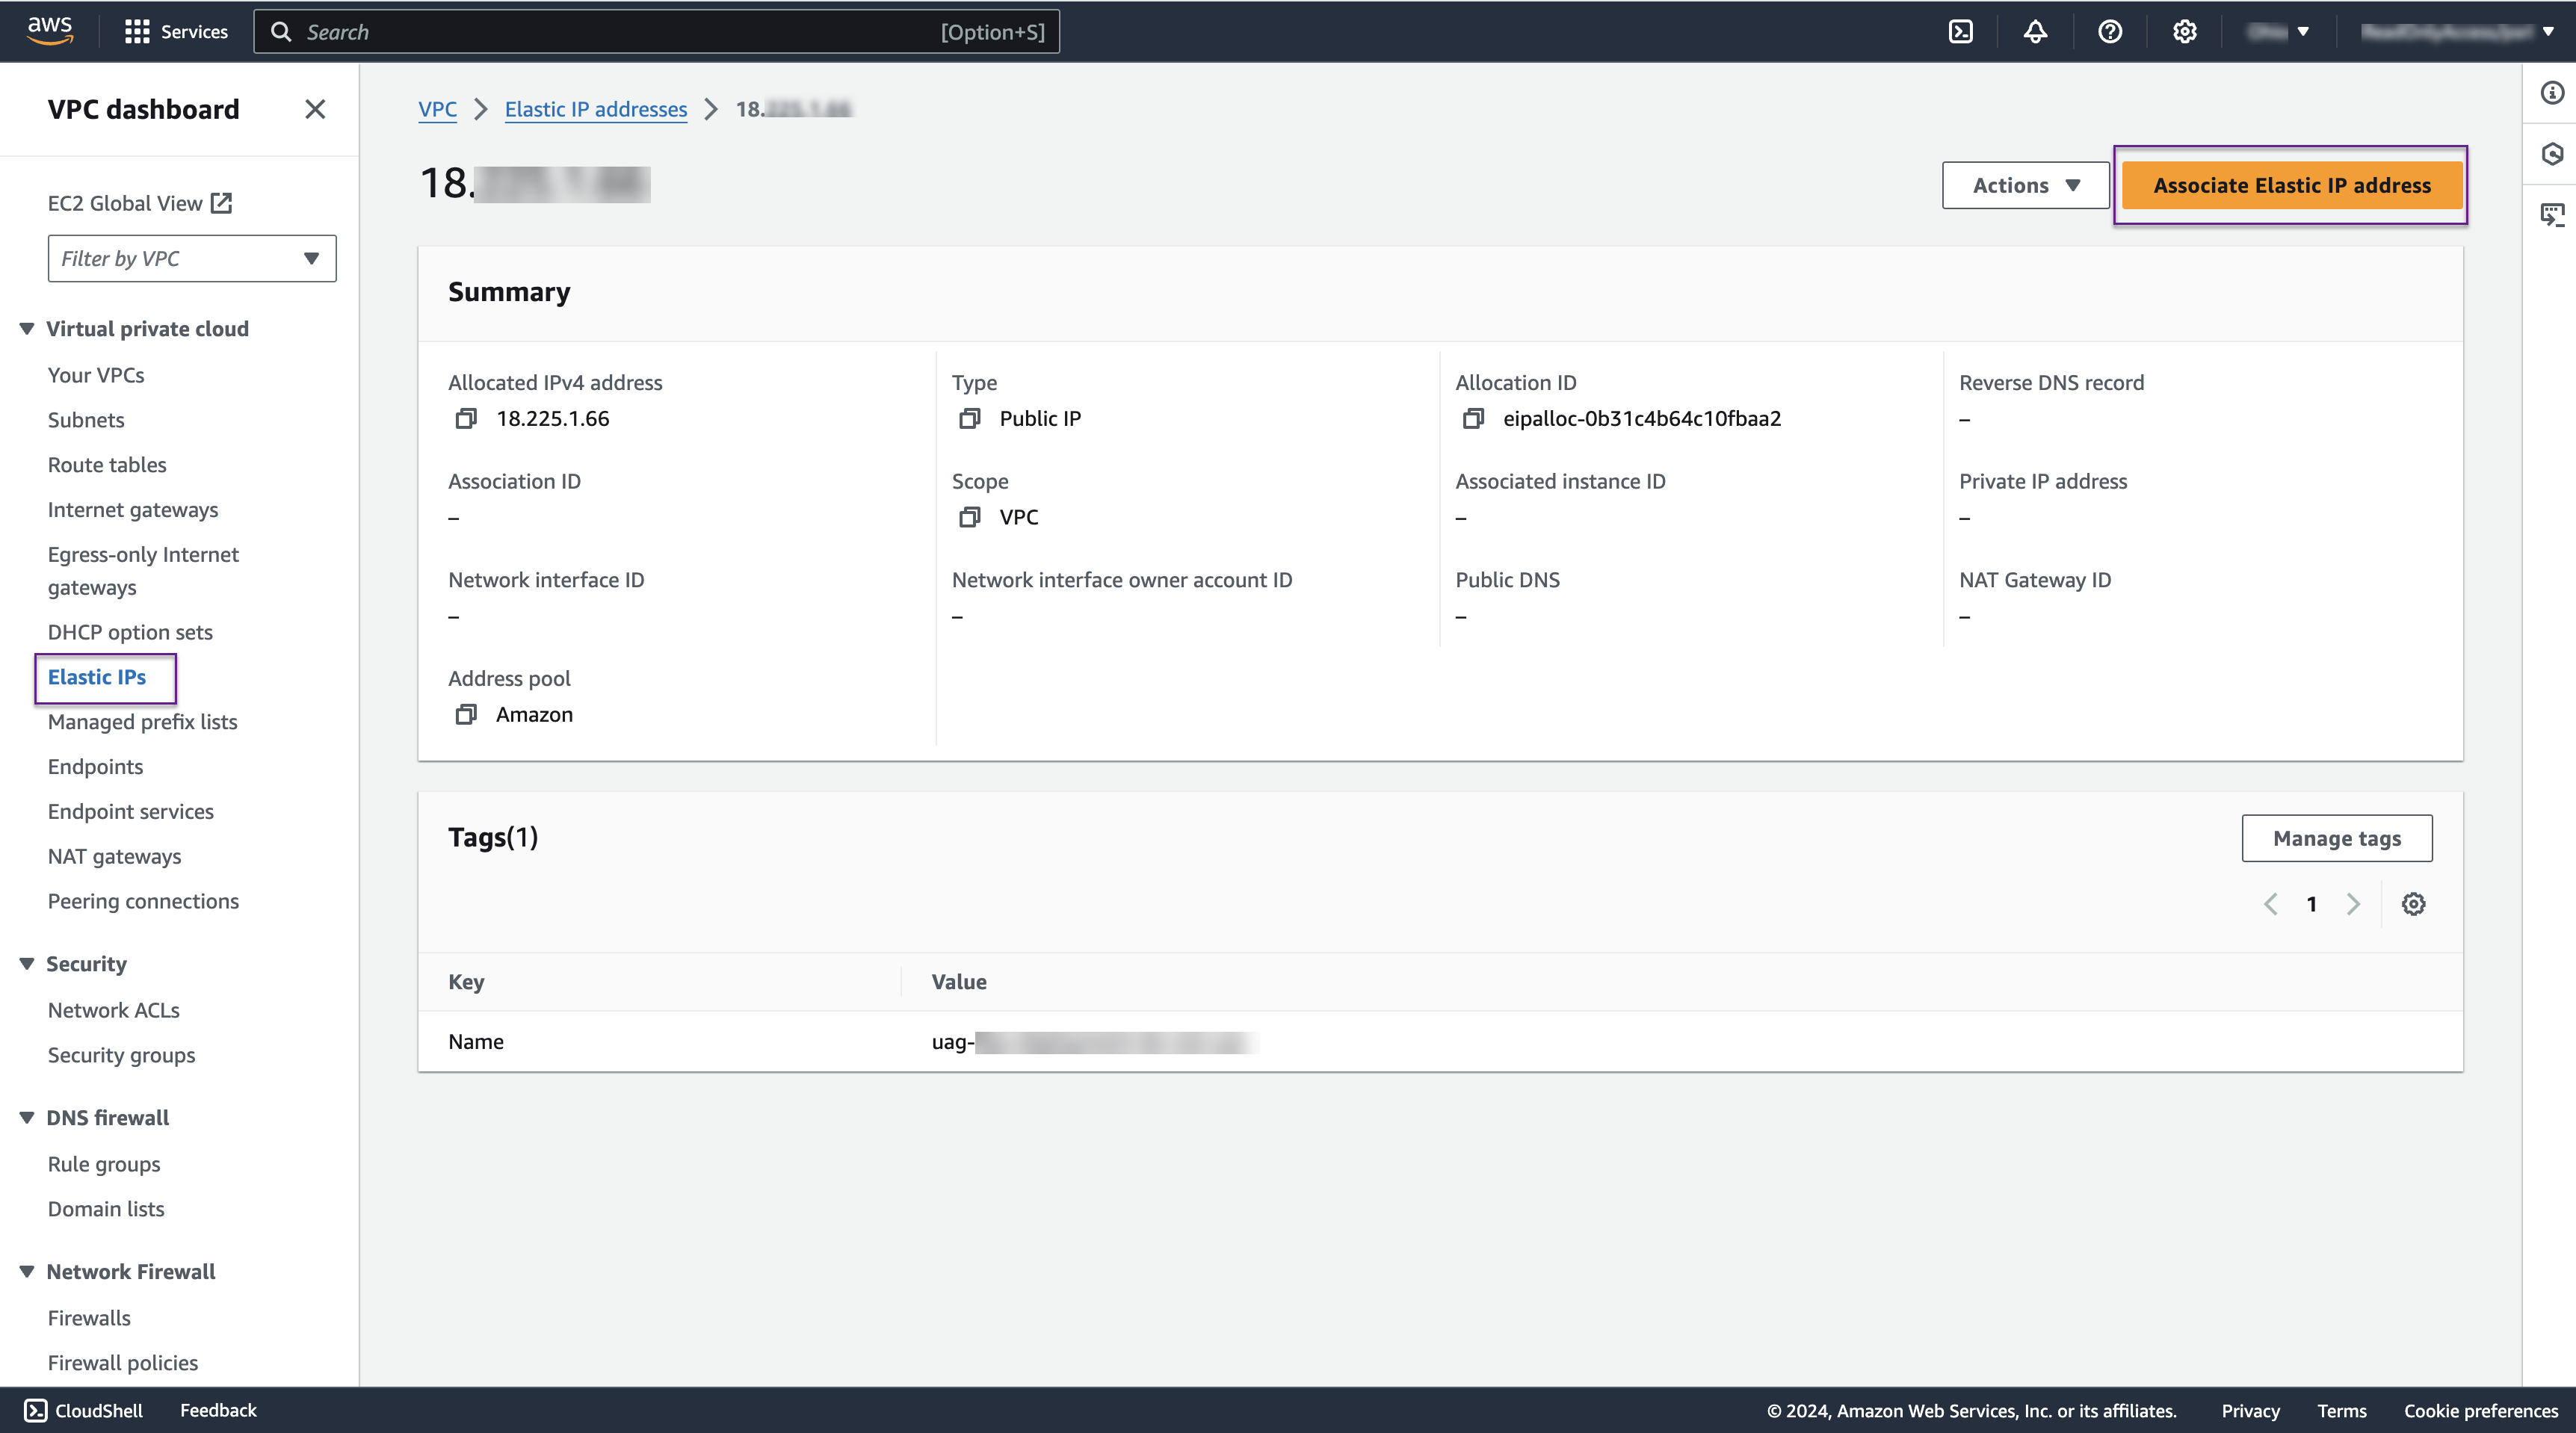Open Internet gateways in the sidebar
This screenshot has height=1433, width=2576.
(x=133, y=510)
